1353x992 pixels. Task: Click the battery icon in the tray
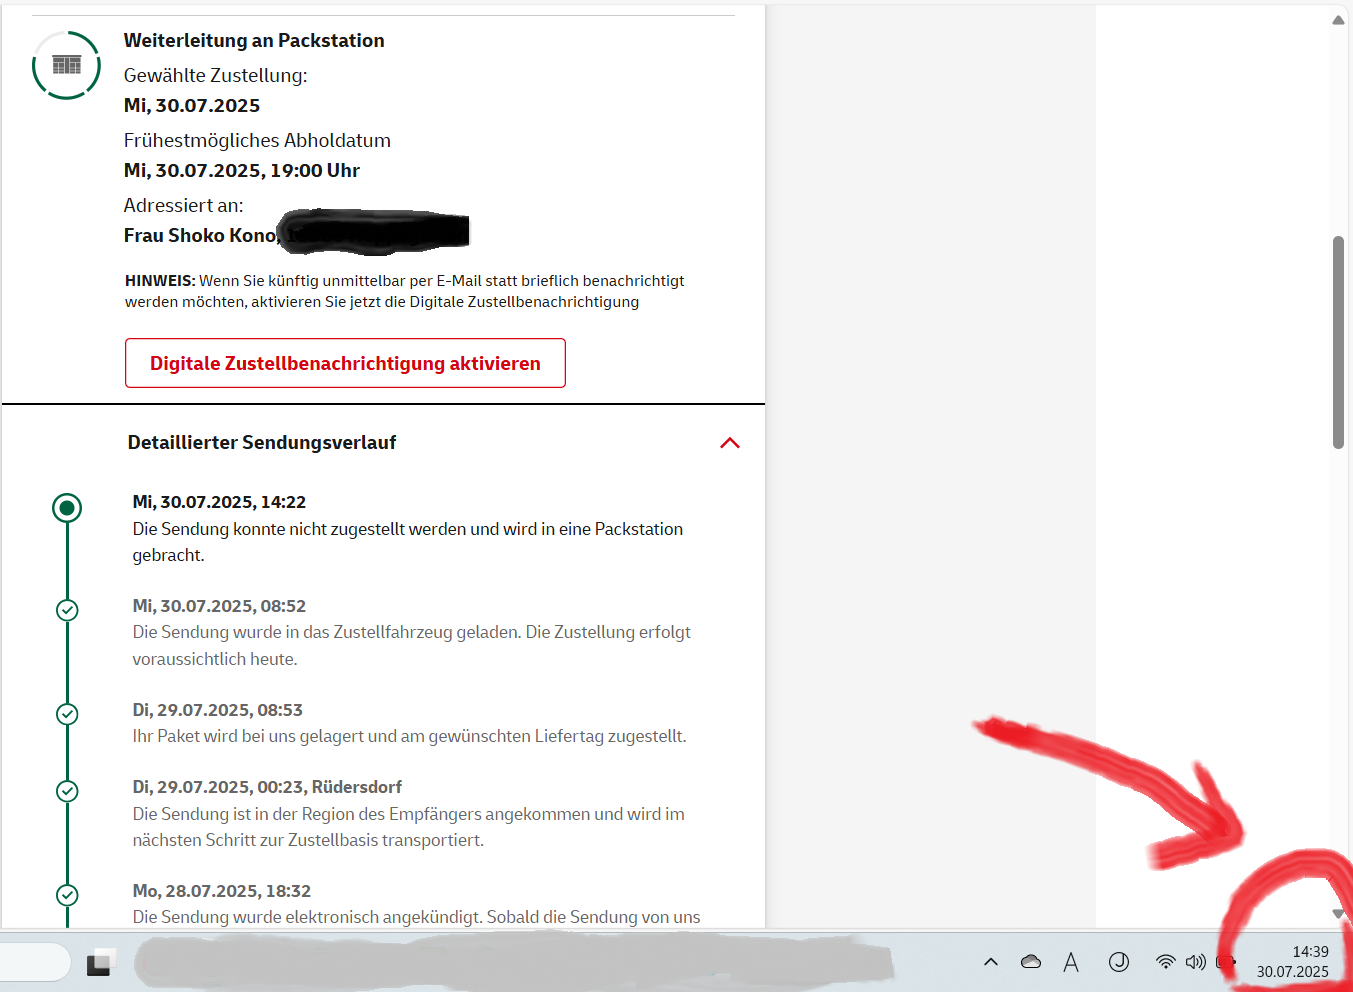point(1225,962)
